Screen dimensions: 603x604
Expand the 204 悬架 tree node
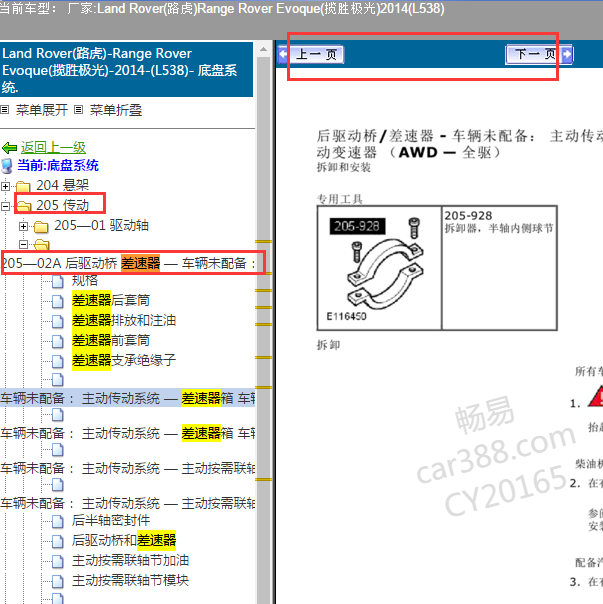pyautogui.click(x=5, y=186)
